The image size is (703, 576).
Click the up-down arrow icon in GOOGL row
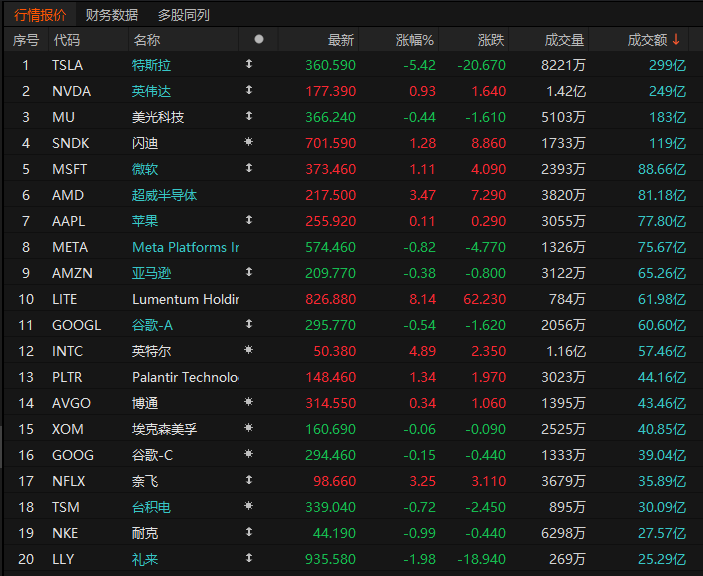pos(249,324)
